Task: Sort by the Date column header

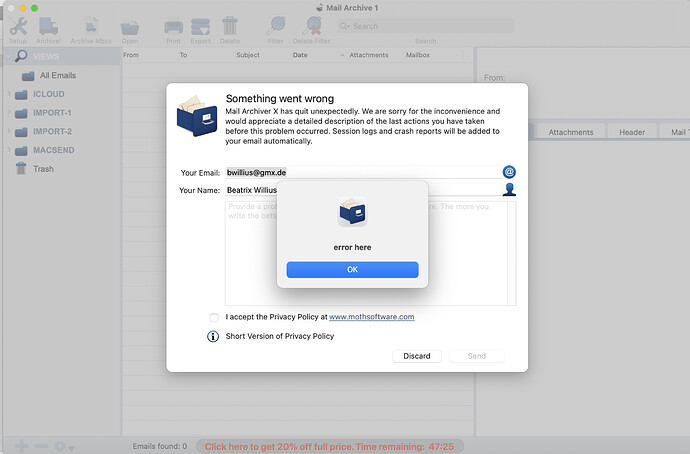Action: click(300, 55)
